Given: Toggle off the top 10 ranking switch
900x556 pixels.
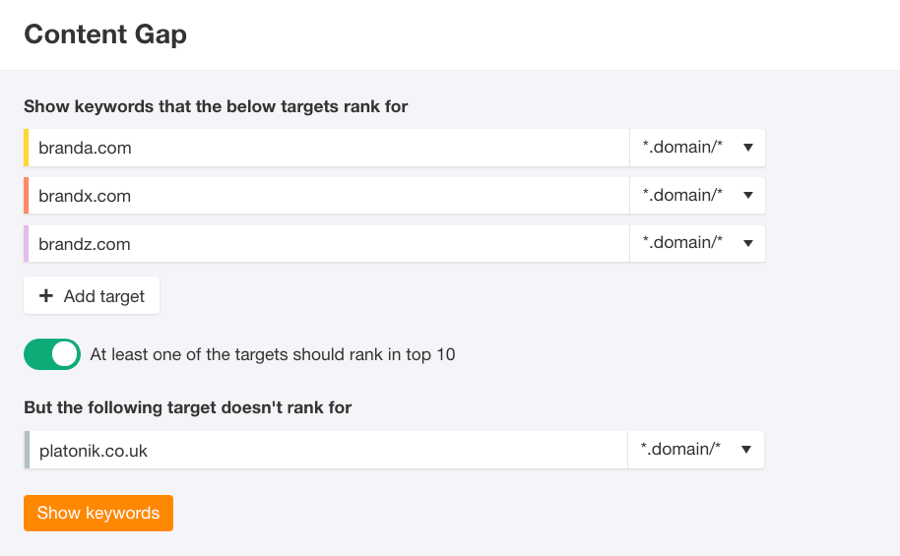Looking at the screenshot, I should (52, 354).
